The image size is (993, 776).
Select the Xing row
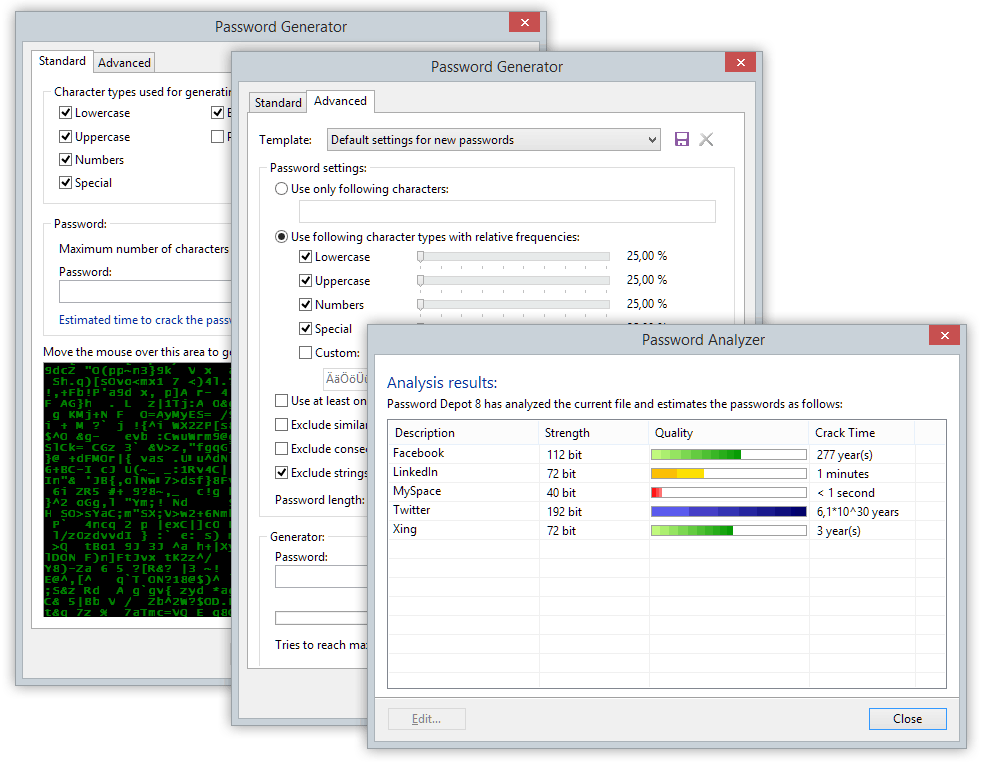[x=667, y=530]
